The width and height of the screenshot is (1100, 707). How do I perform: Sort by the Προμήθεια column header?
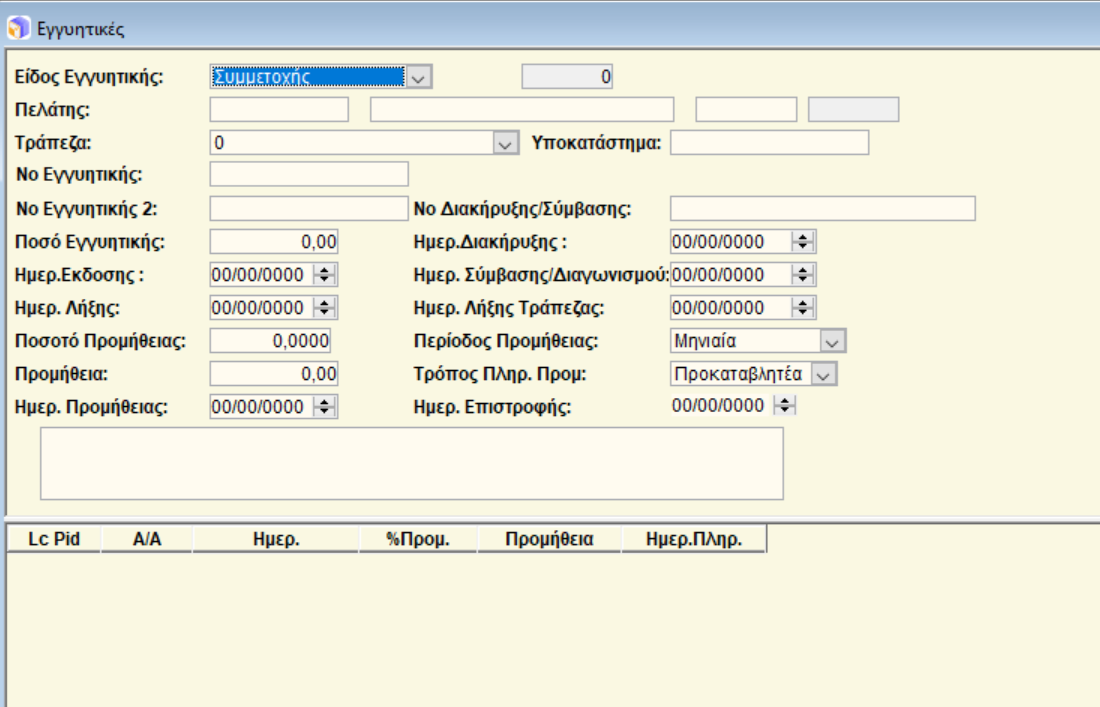[549, 540]
